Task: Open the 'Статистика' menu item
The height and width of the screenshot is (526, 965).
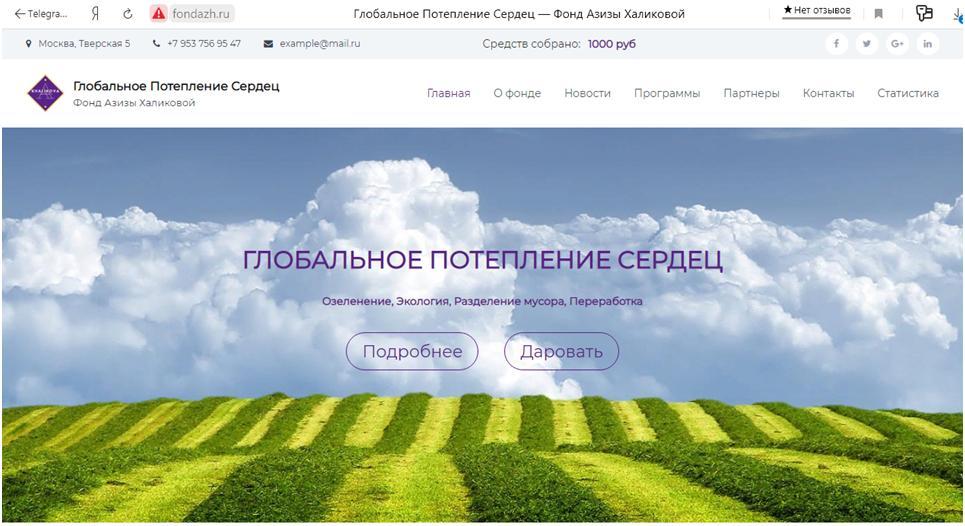Action: point(908,94)
